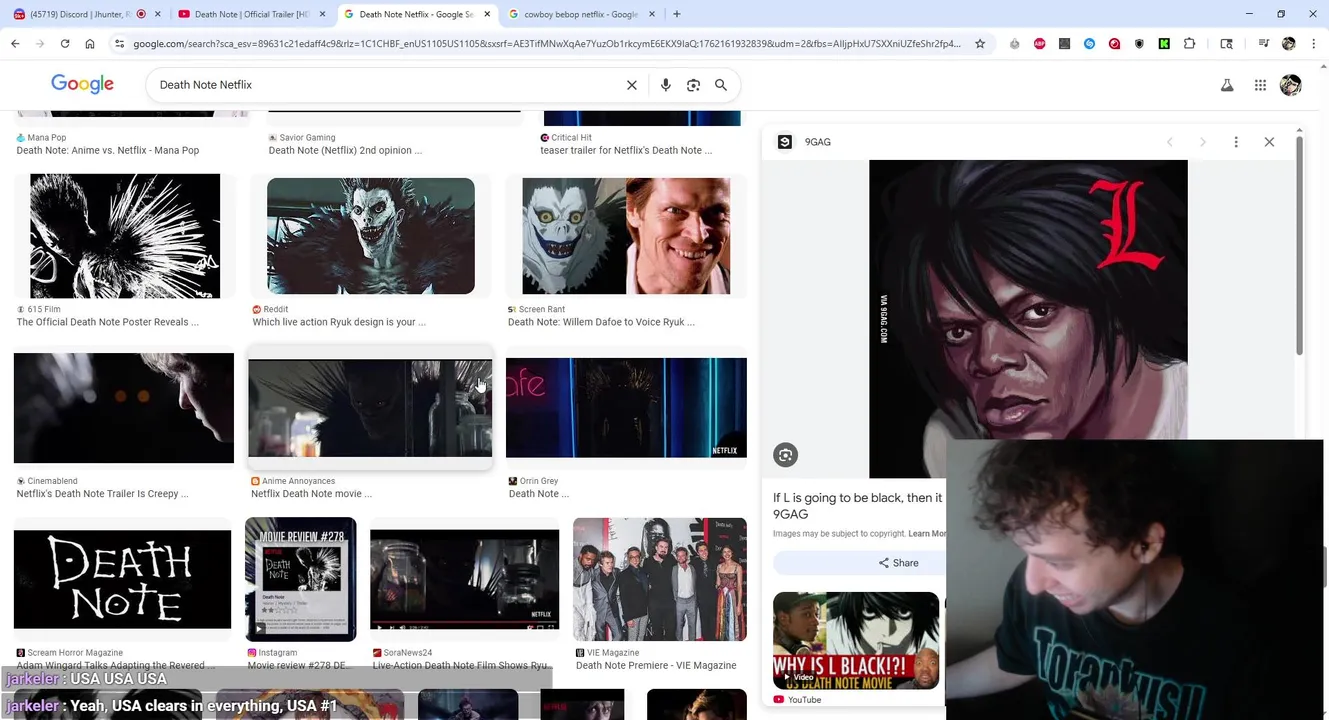Go to the Google logo homepage

pos(82,84)
